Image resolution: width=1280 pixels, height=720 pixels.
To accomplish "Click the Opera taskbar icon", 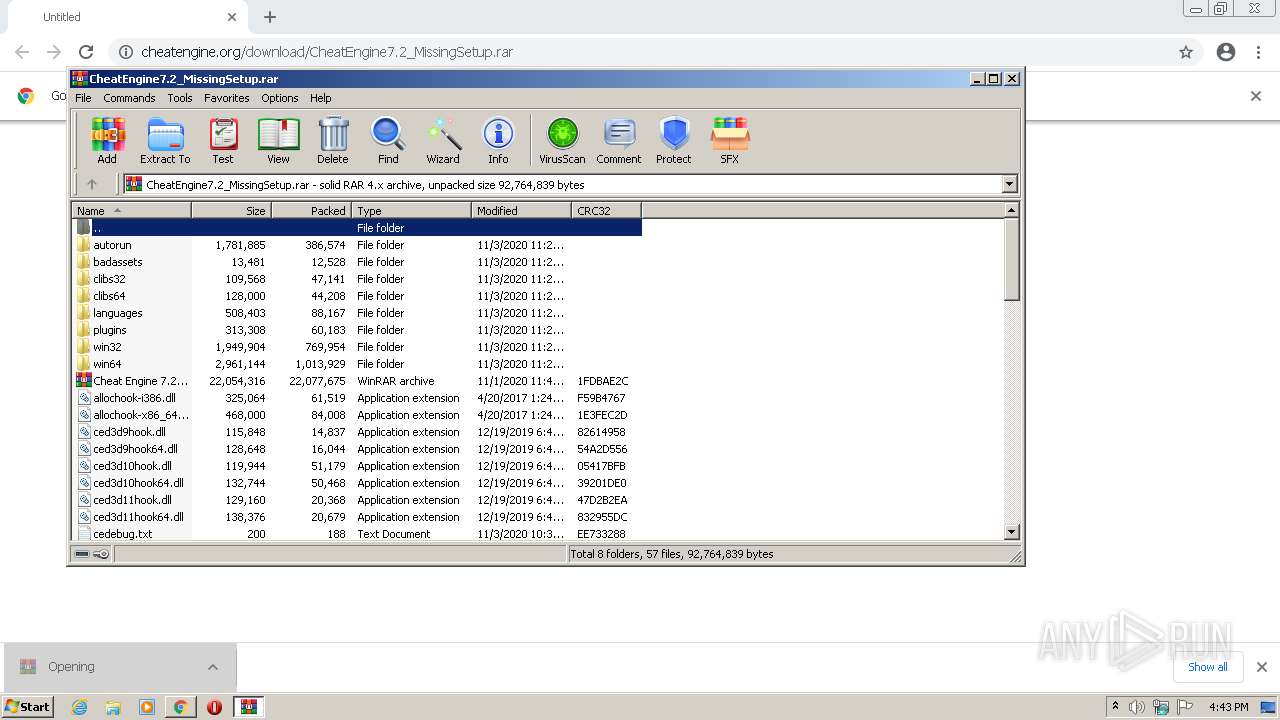I will [x=214, y=707].
